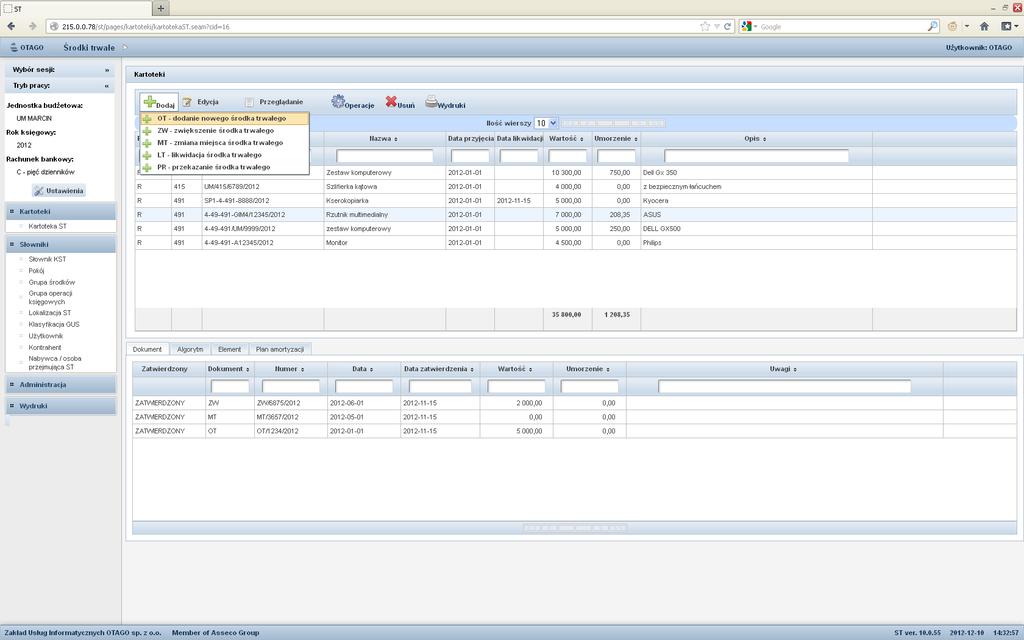Select document OT/1234/2012

(574, 431)
